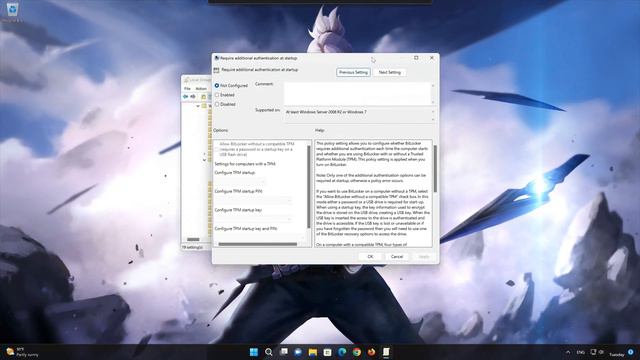This screenshot has width=640, height=360.
Task: Click the Previous Setting button
Action: 353,72
